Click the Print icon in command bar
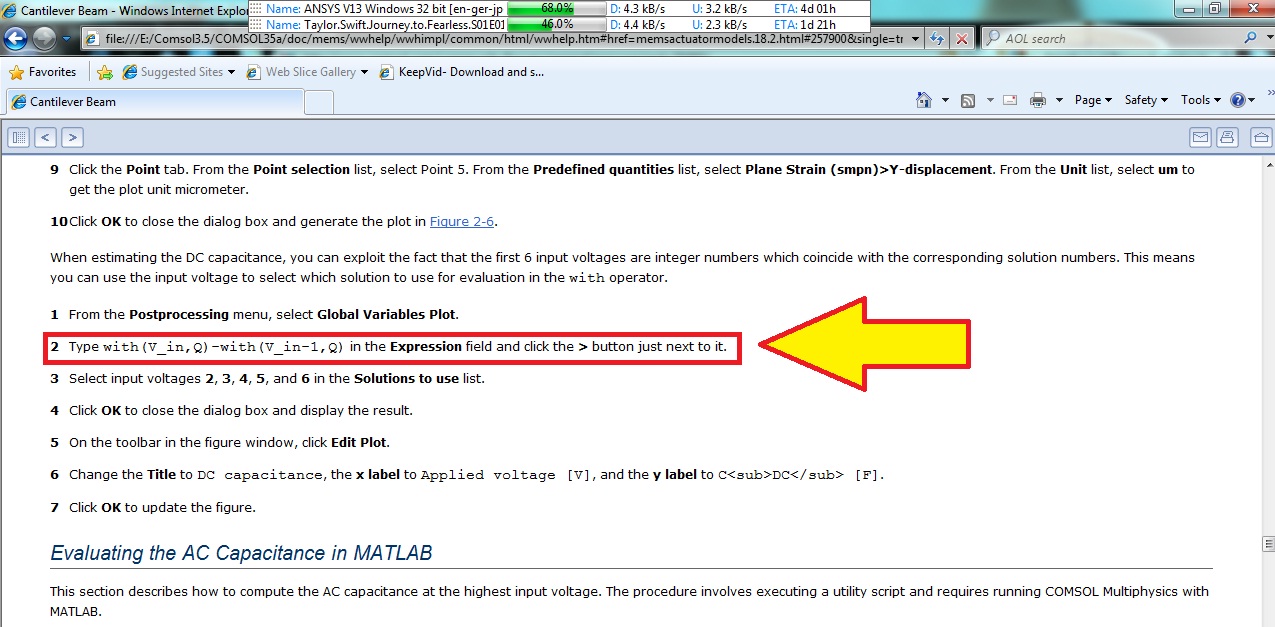 1038,100
